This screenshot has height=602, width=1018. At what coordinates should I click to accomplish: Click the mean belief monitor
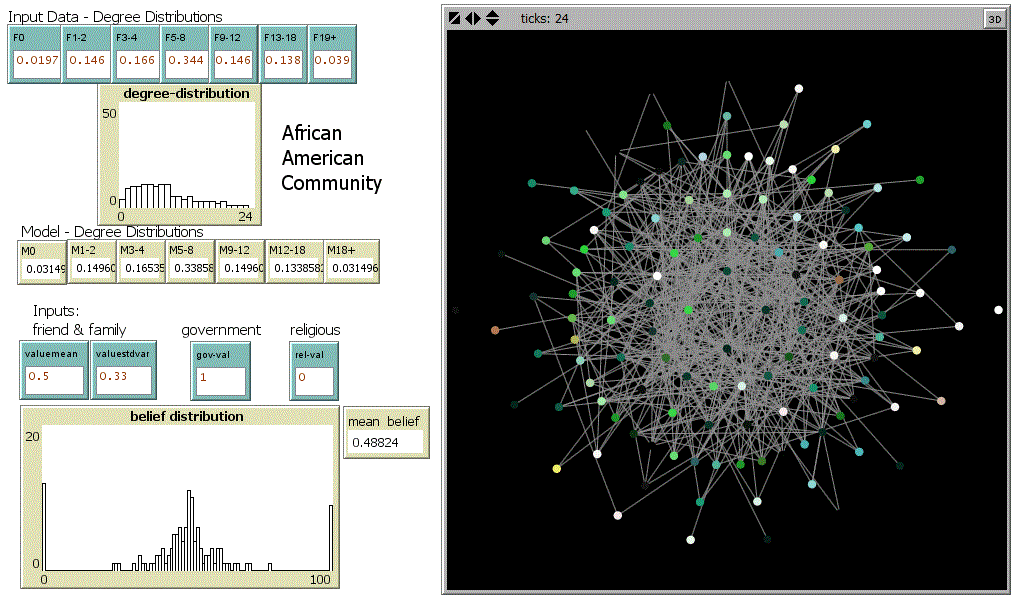[x=385, y=441]
